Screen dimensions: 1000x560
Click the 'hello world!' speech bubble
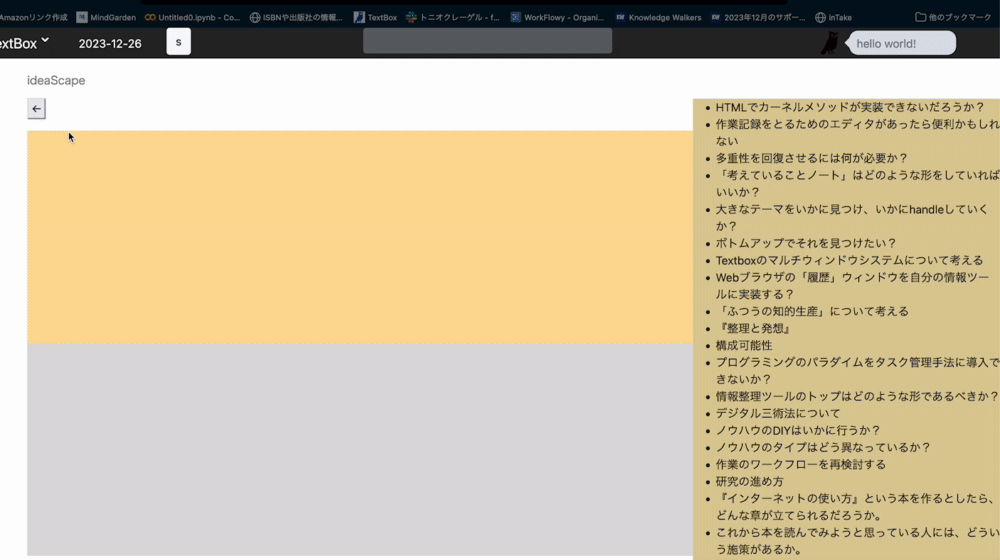(902, 43)
